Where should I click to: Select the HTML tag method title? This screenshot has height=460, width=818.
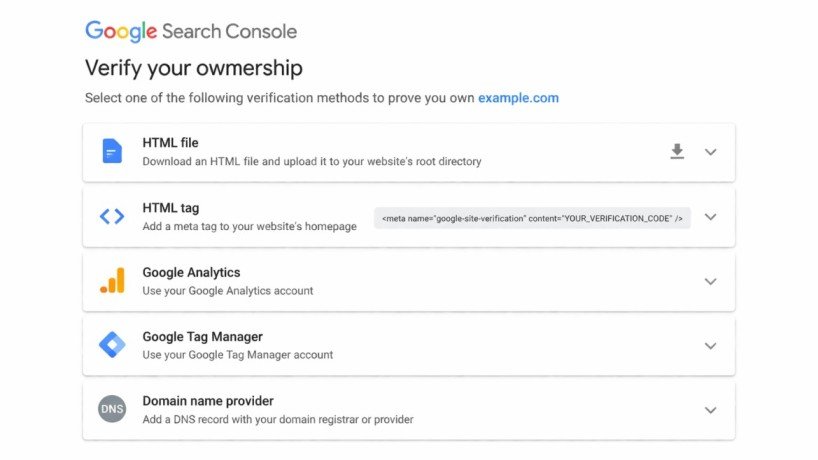pos(170,208)
